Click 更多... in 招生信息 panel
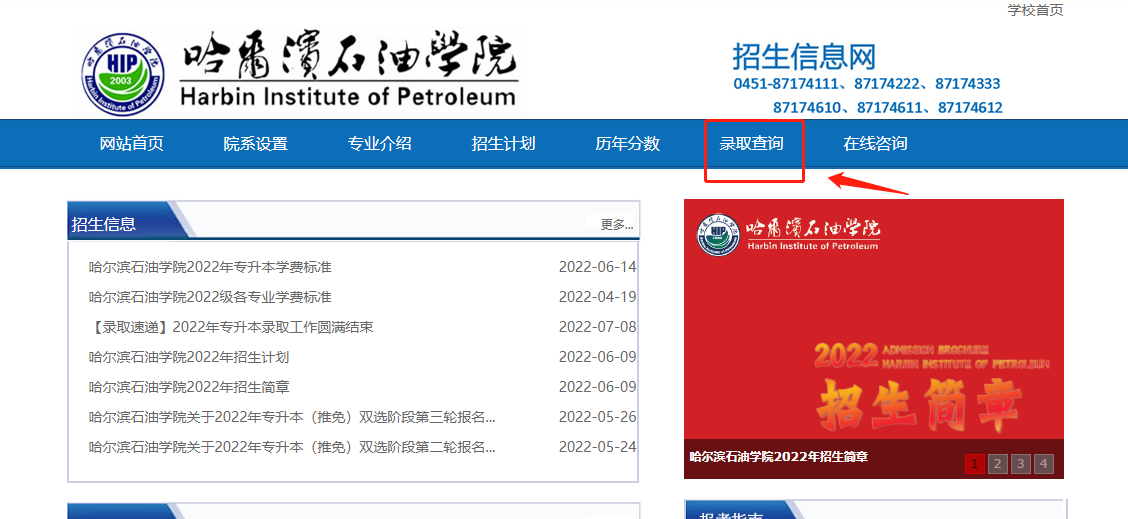Screen dimensions: 1128x519 pyautogui.click(x=616, y=224)
